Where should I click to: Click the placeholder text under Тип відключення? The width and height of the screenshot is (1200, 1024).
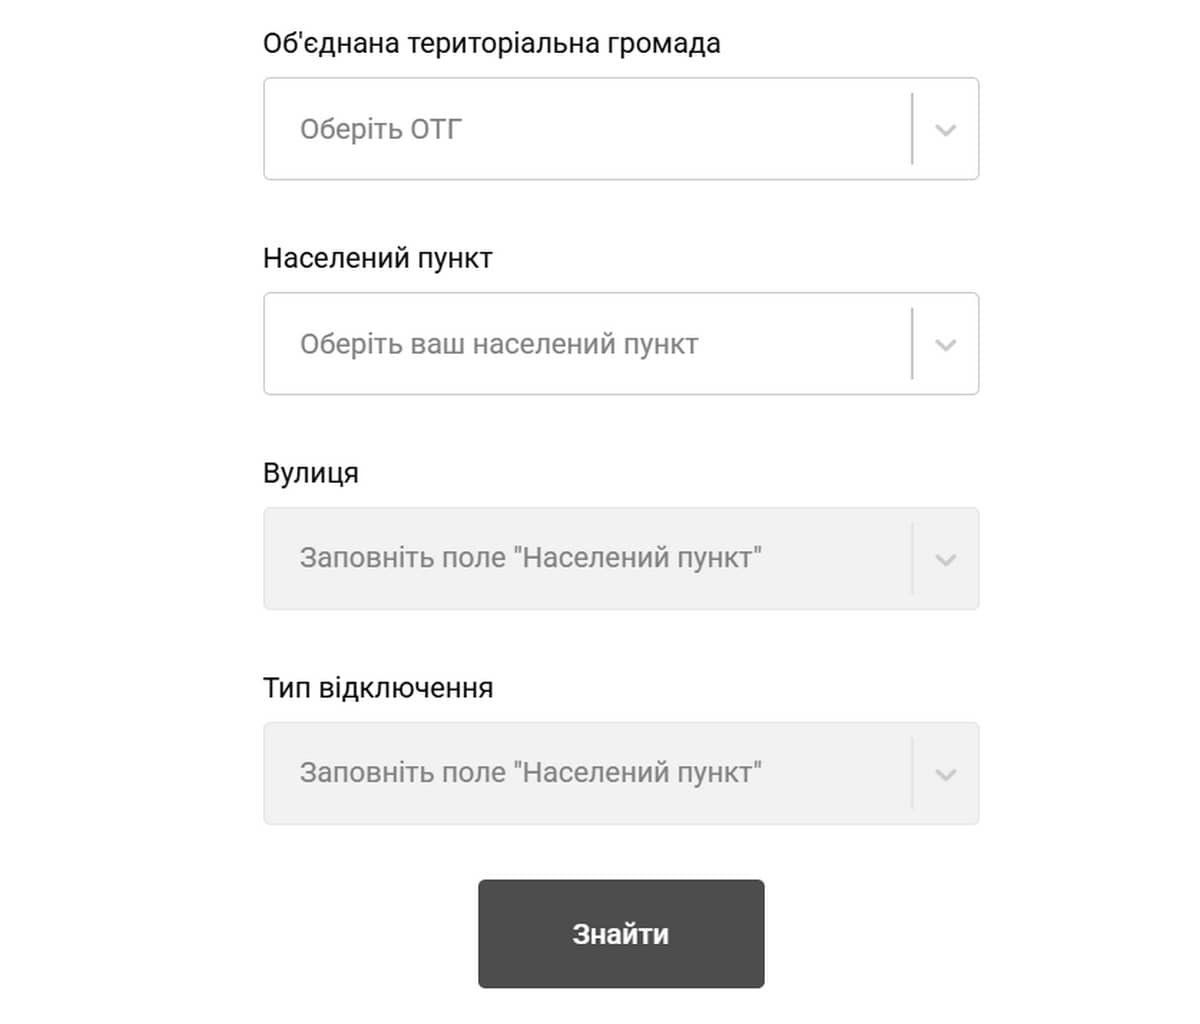(x=530, y=773)
